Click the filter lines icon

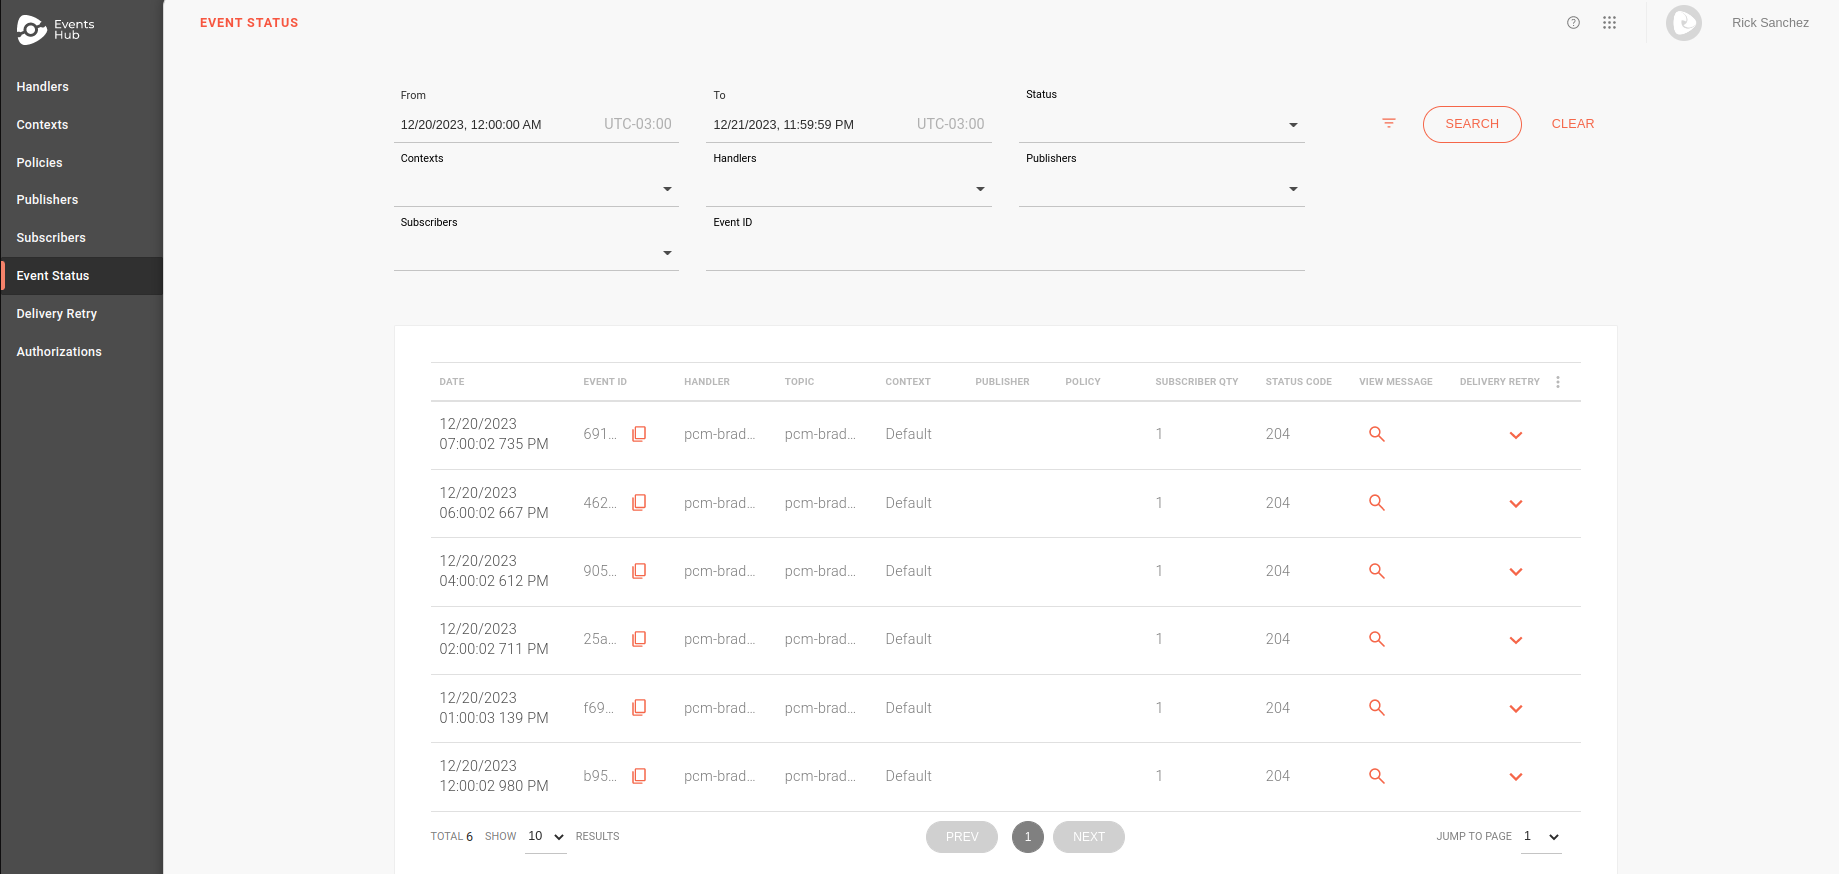[x=1388, y=123]
